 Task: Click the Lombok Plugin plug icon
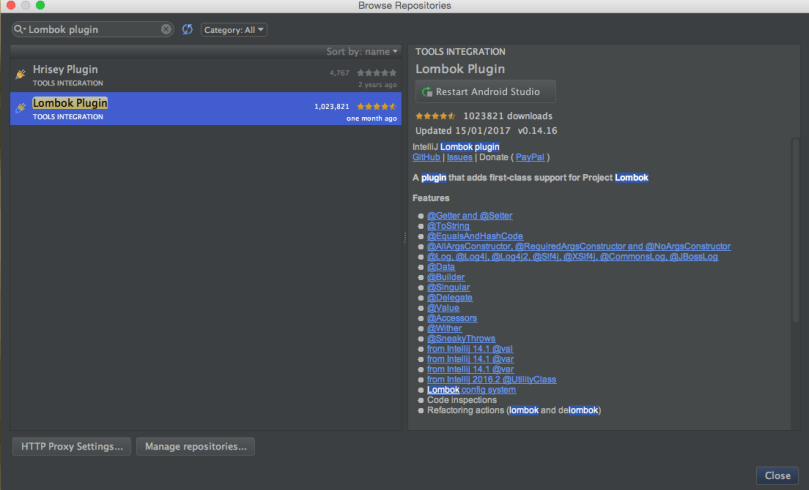(x=20, y=108)
